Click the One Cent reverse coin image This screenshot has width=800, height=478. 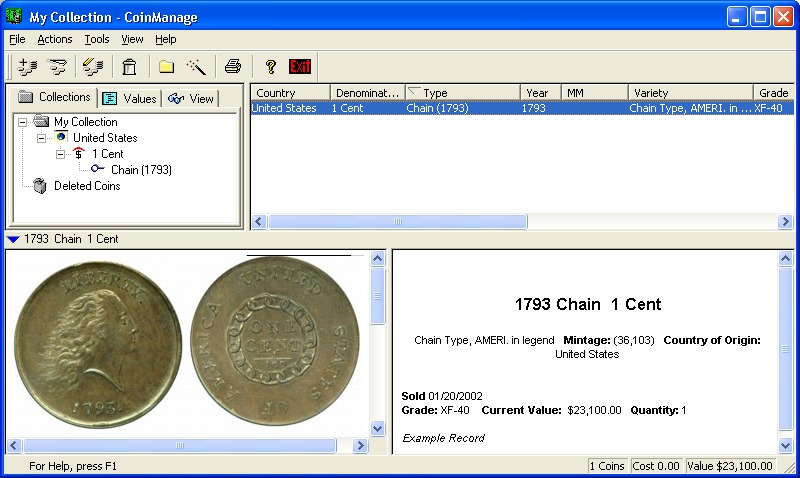pos(275,341)
